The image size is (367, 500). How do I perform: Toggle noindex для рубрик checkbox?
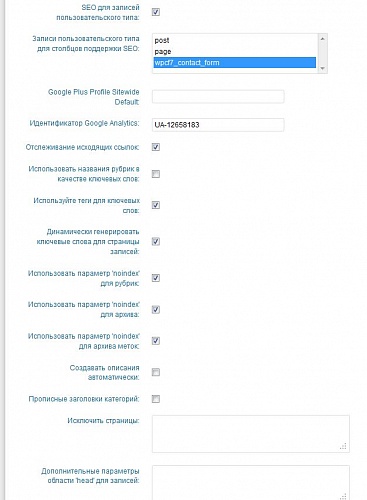[156, 278]
